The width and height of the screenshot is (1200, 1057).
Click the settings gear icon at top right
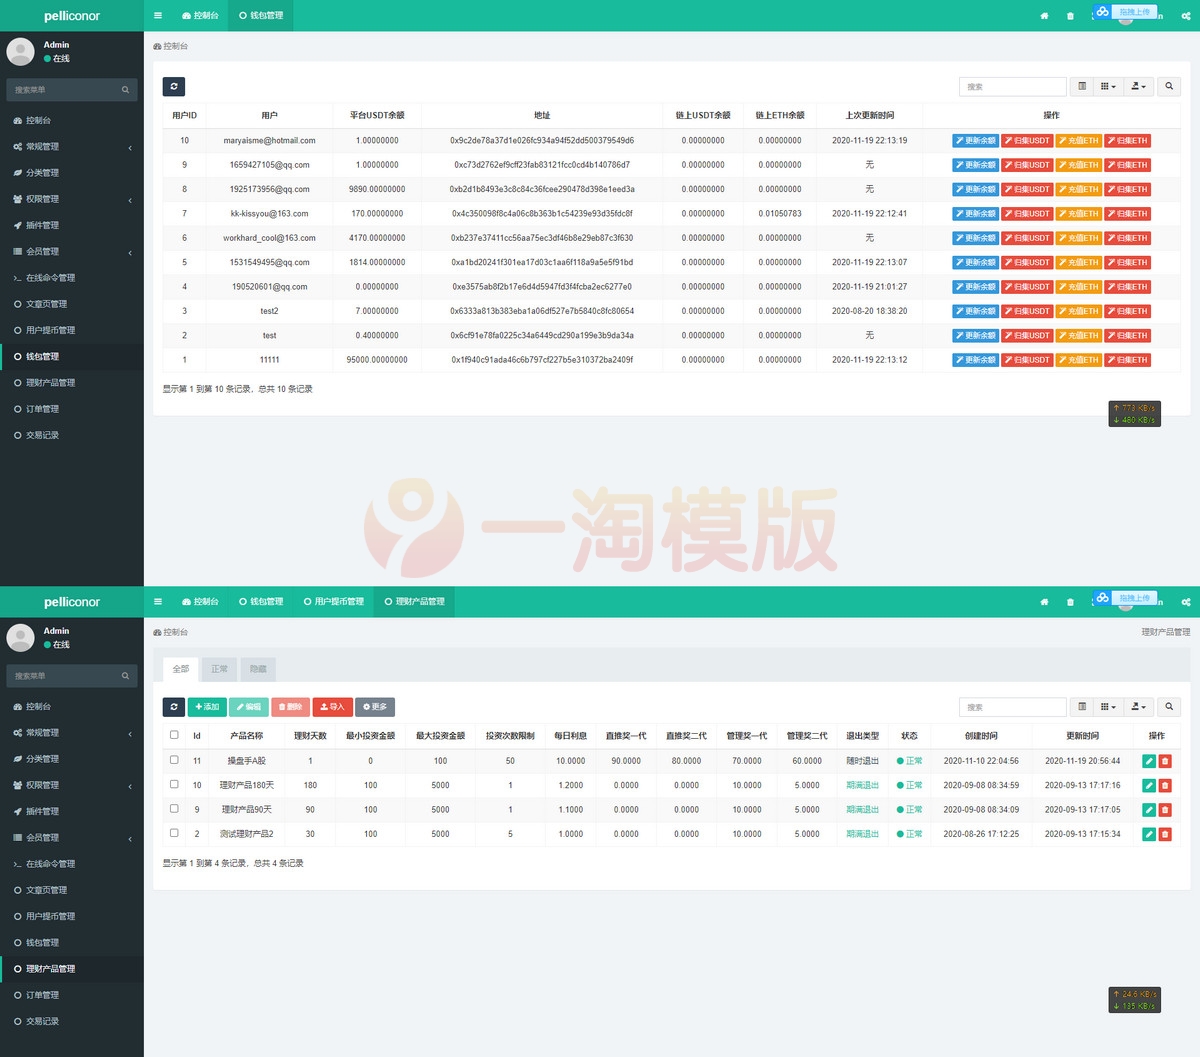[x=1185, y=15]
